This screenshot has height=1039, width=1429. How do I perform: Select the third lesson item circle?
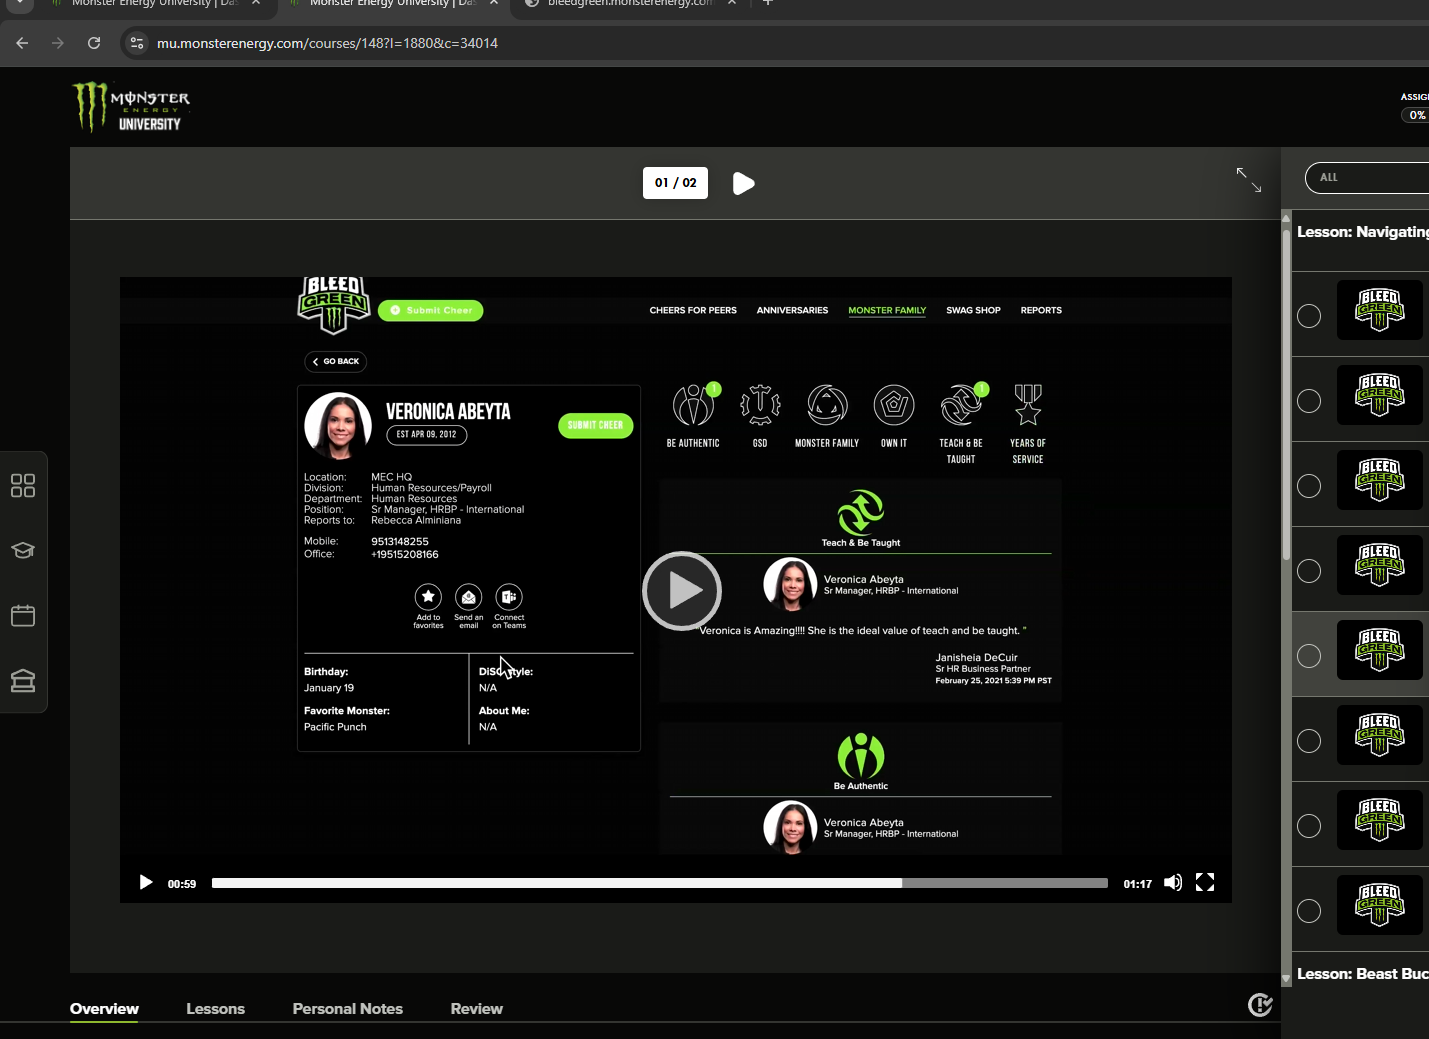click(1309, 486)
